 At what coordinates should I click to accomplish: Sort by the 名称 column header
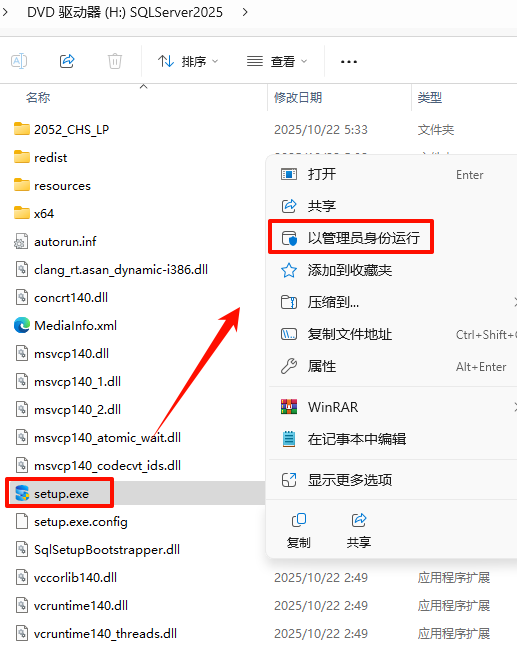tap(38, 97)
